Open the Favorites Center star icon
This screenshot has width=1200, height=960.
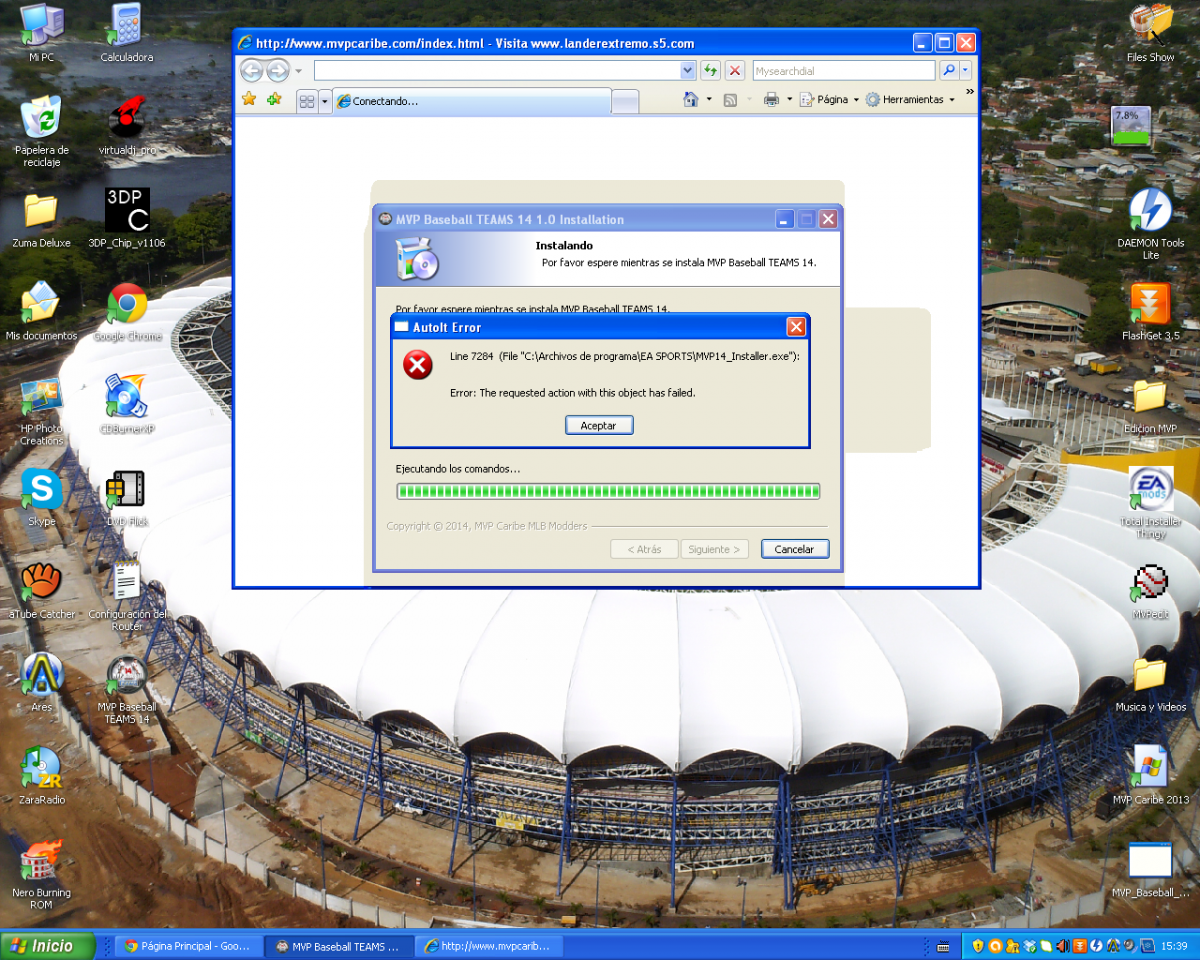click(249, 100)
